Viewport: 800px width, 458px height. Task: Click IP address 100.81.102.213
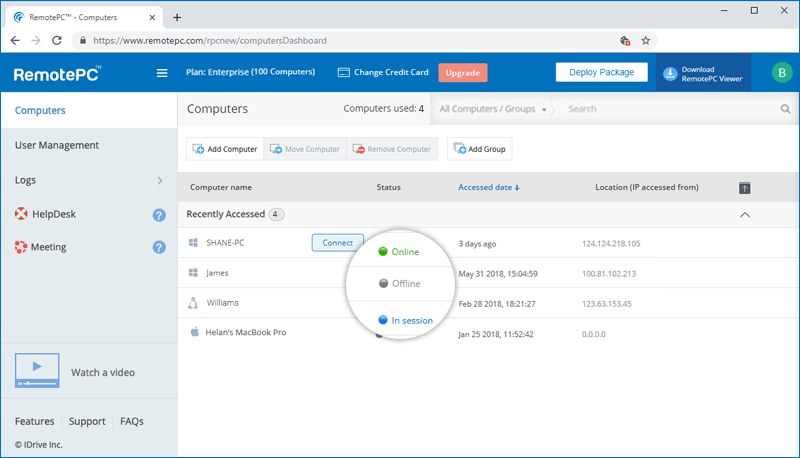[609, 274]
